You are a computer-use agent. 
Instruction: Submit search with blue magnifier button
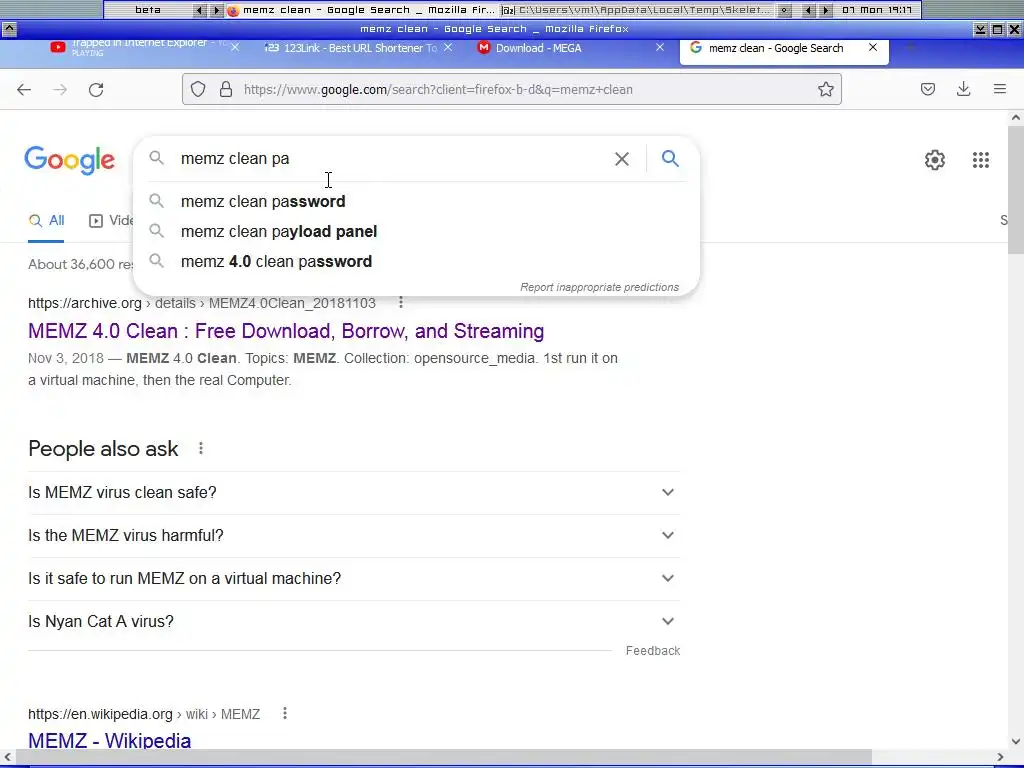coord(670,158)
